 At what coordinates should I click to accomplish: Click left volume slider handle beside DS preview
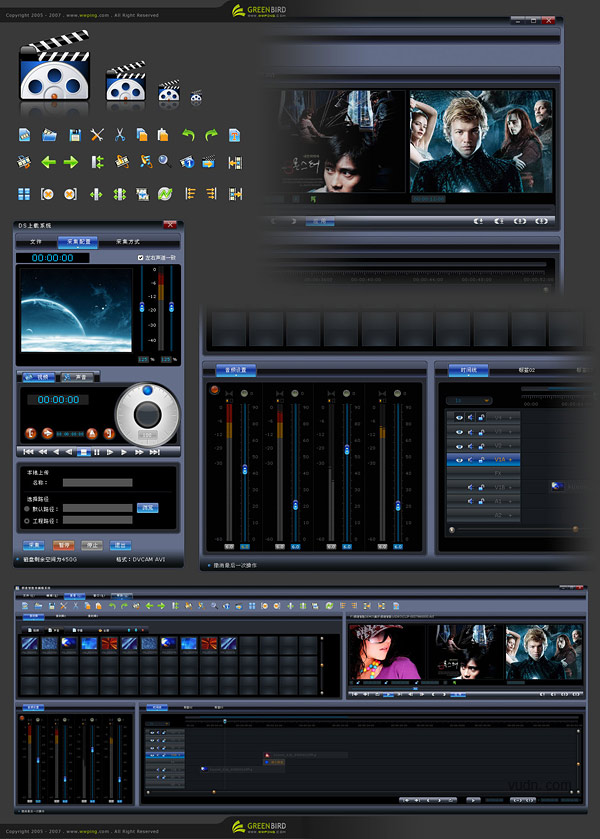coord(142,307)
